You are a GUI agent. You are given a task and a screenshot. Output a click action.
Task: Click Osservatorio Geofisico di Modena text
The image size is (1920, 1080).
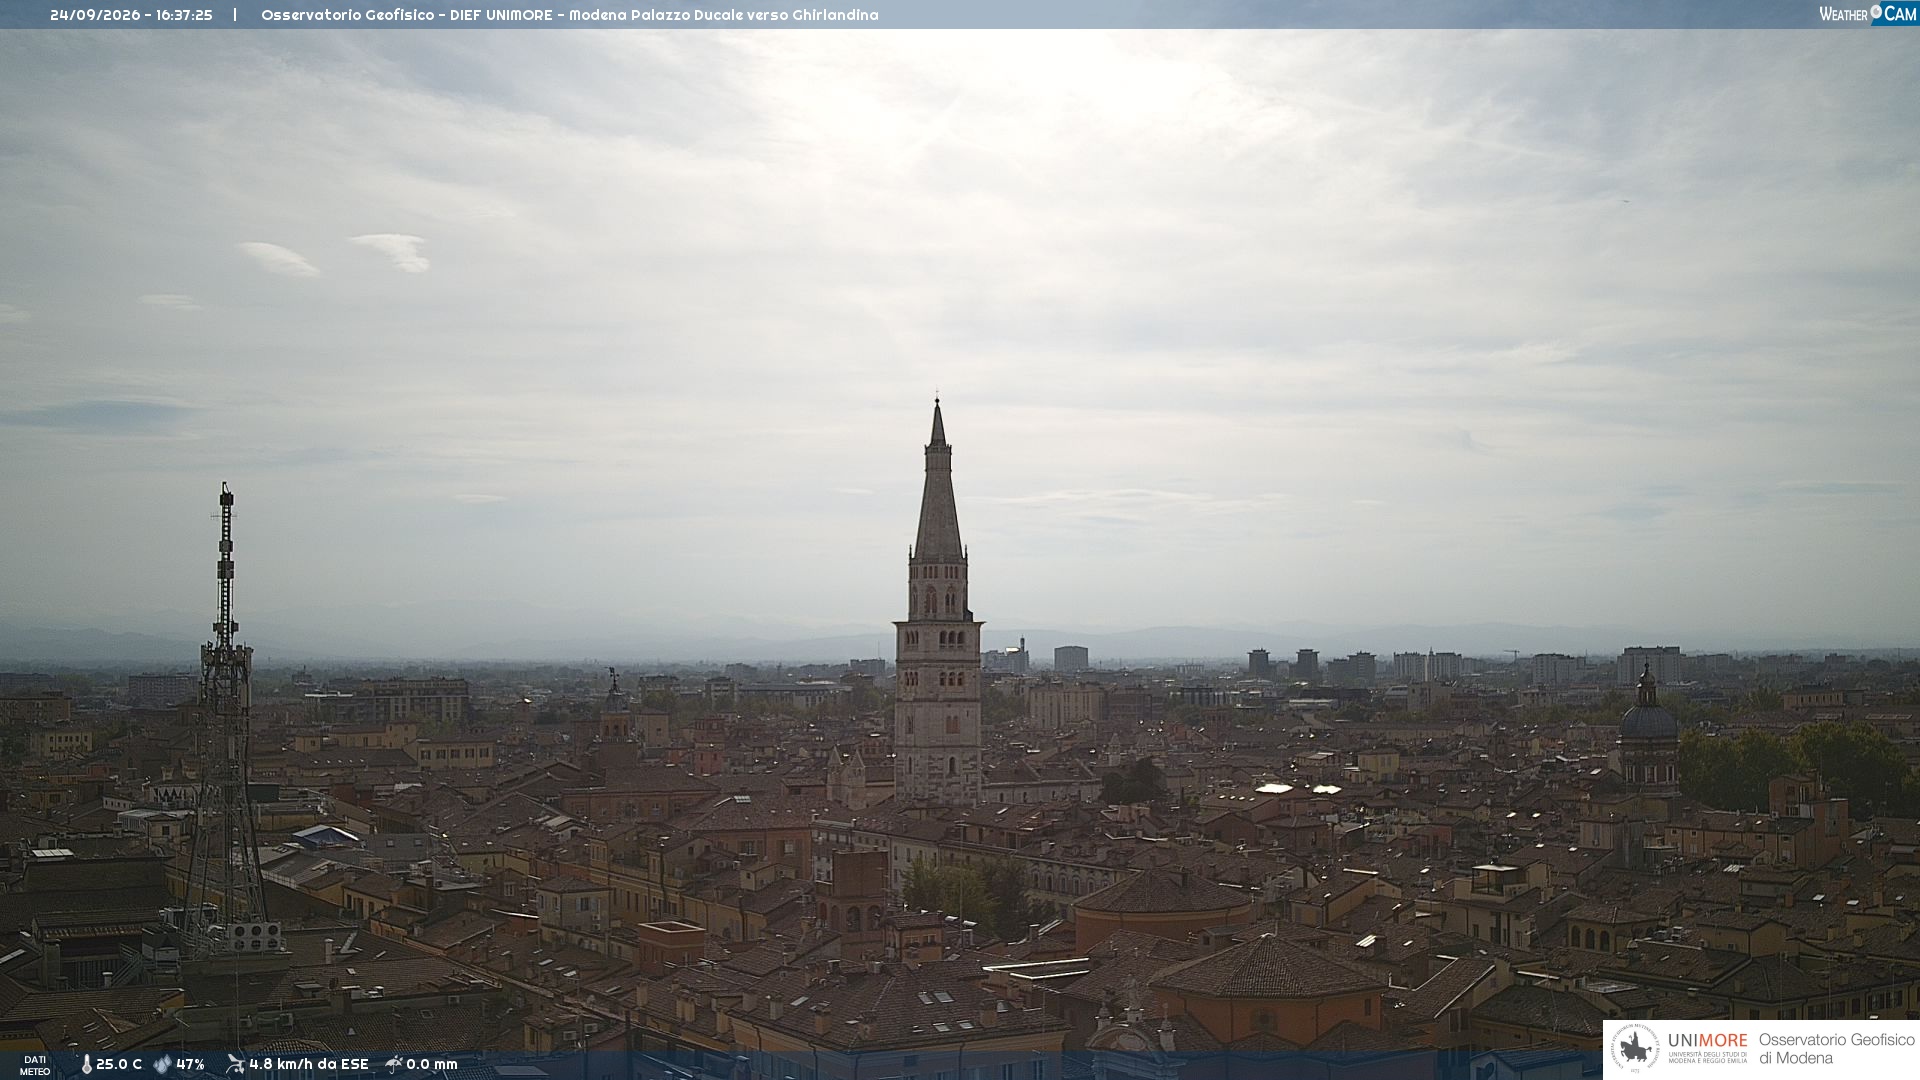click(1836, 1049)
